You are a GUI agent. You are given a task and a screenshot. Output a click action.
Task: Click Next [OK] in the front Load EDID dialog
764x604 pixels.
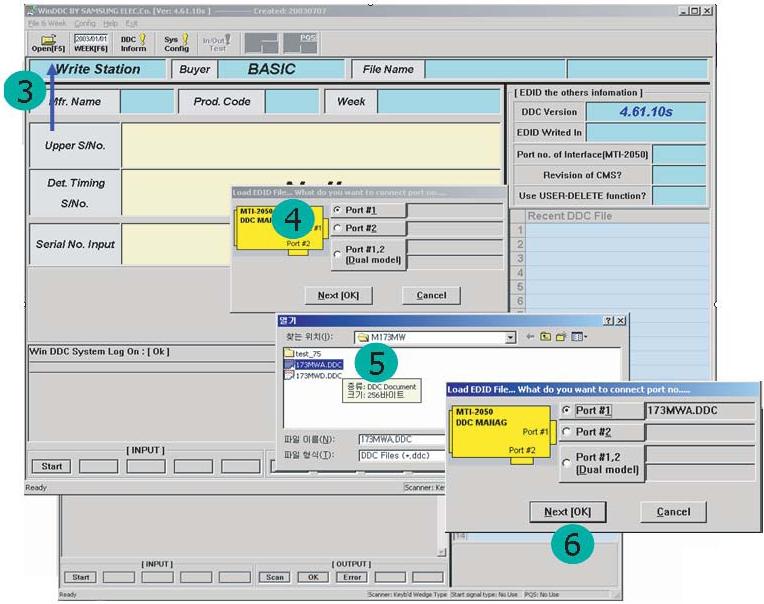click(x=568, y=512)
